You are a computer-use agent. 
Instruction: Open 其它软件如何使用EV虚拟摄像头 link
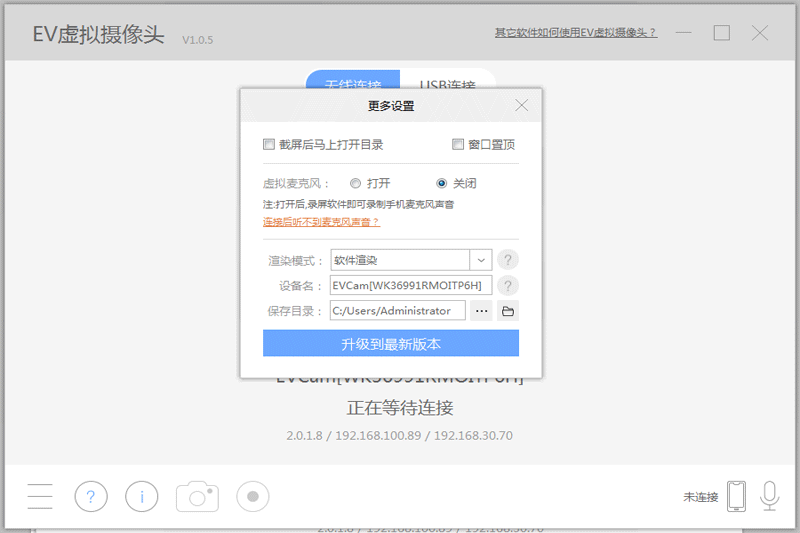pos(576,33)
